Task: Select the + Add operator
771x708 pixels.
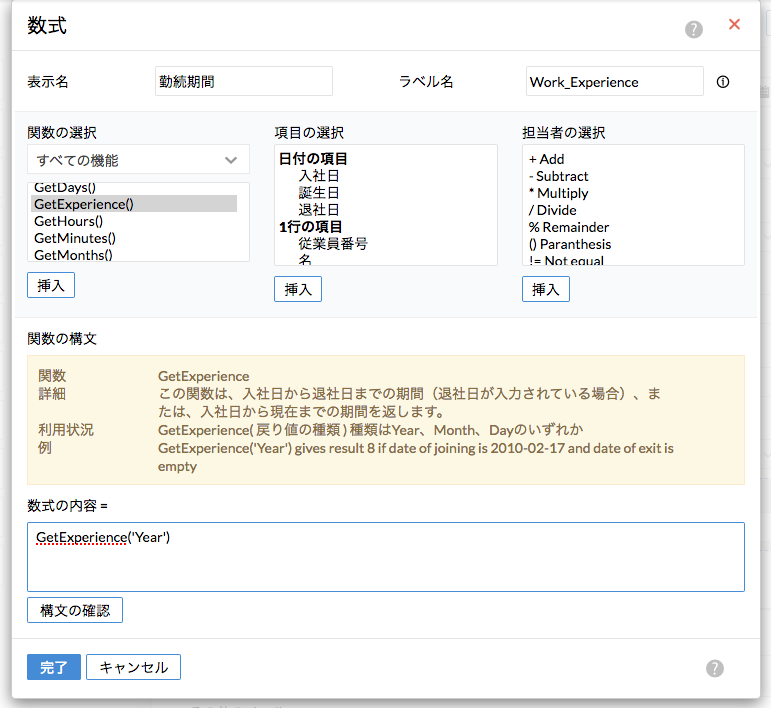Action: tap(547, 159)
